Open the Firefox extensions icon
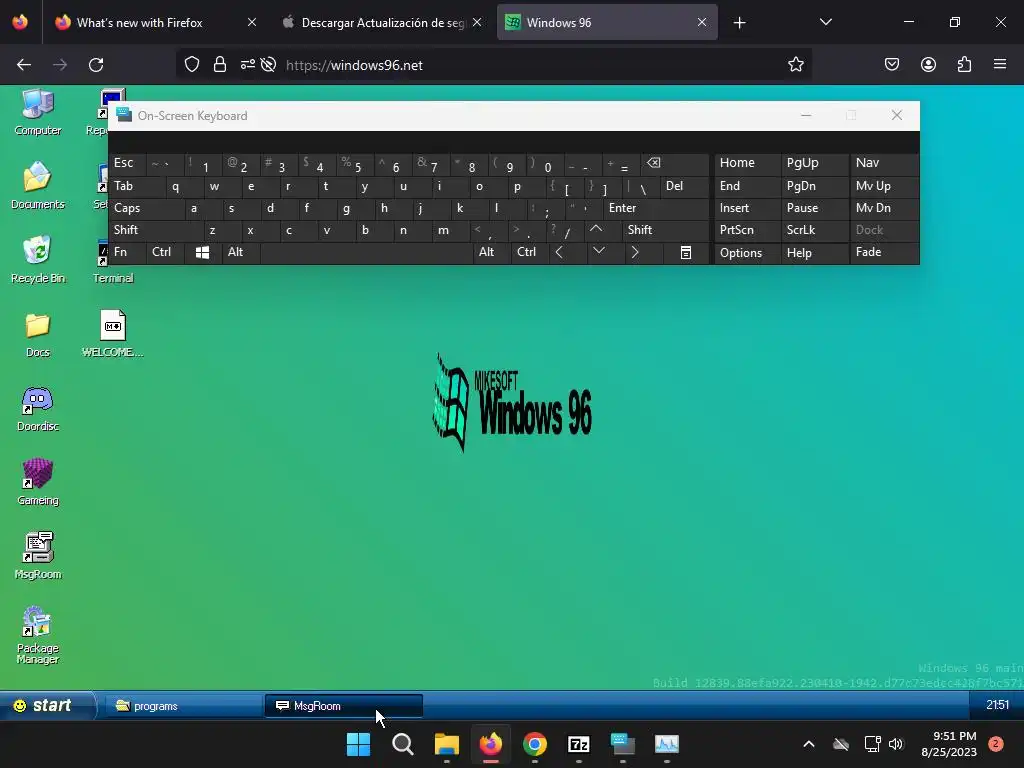Image resolution: width=1024 pixels, height=768 pixels. pyautogui.click(x=964, y=65)
